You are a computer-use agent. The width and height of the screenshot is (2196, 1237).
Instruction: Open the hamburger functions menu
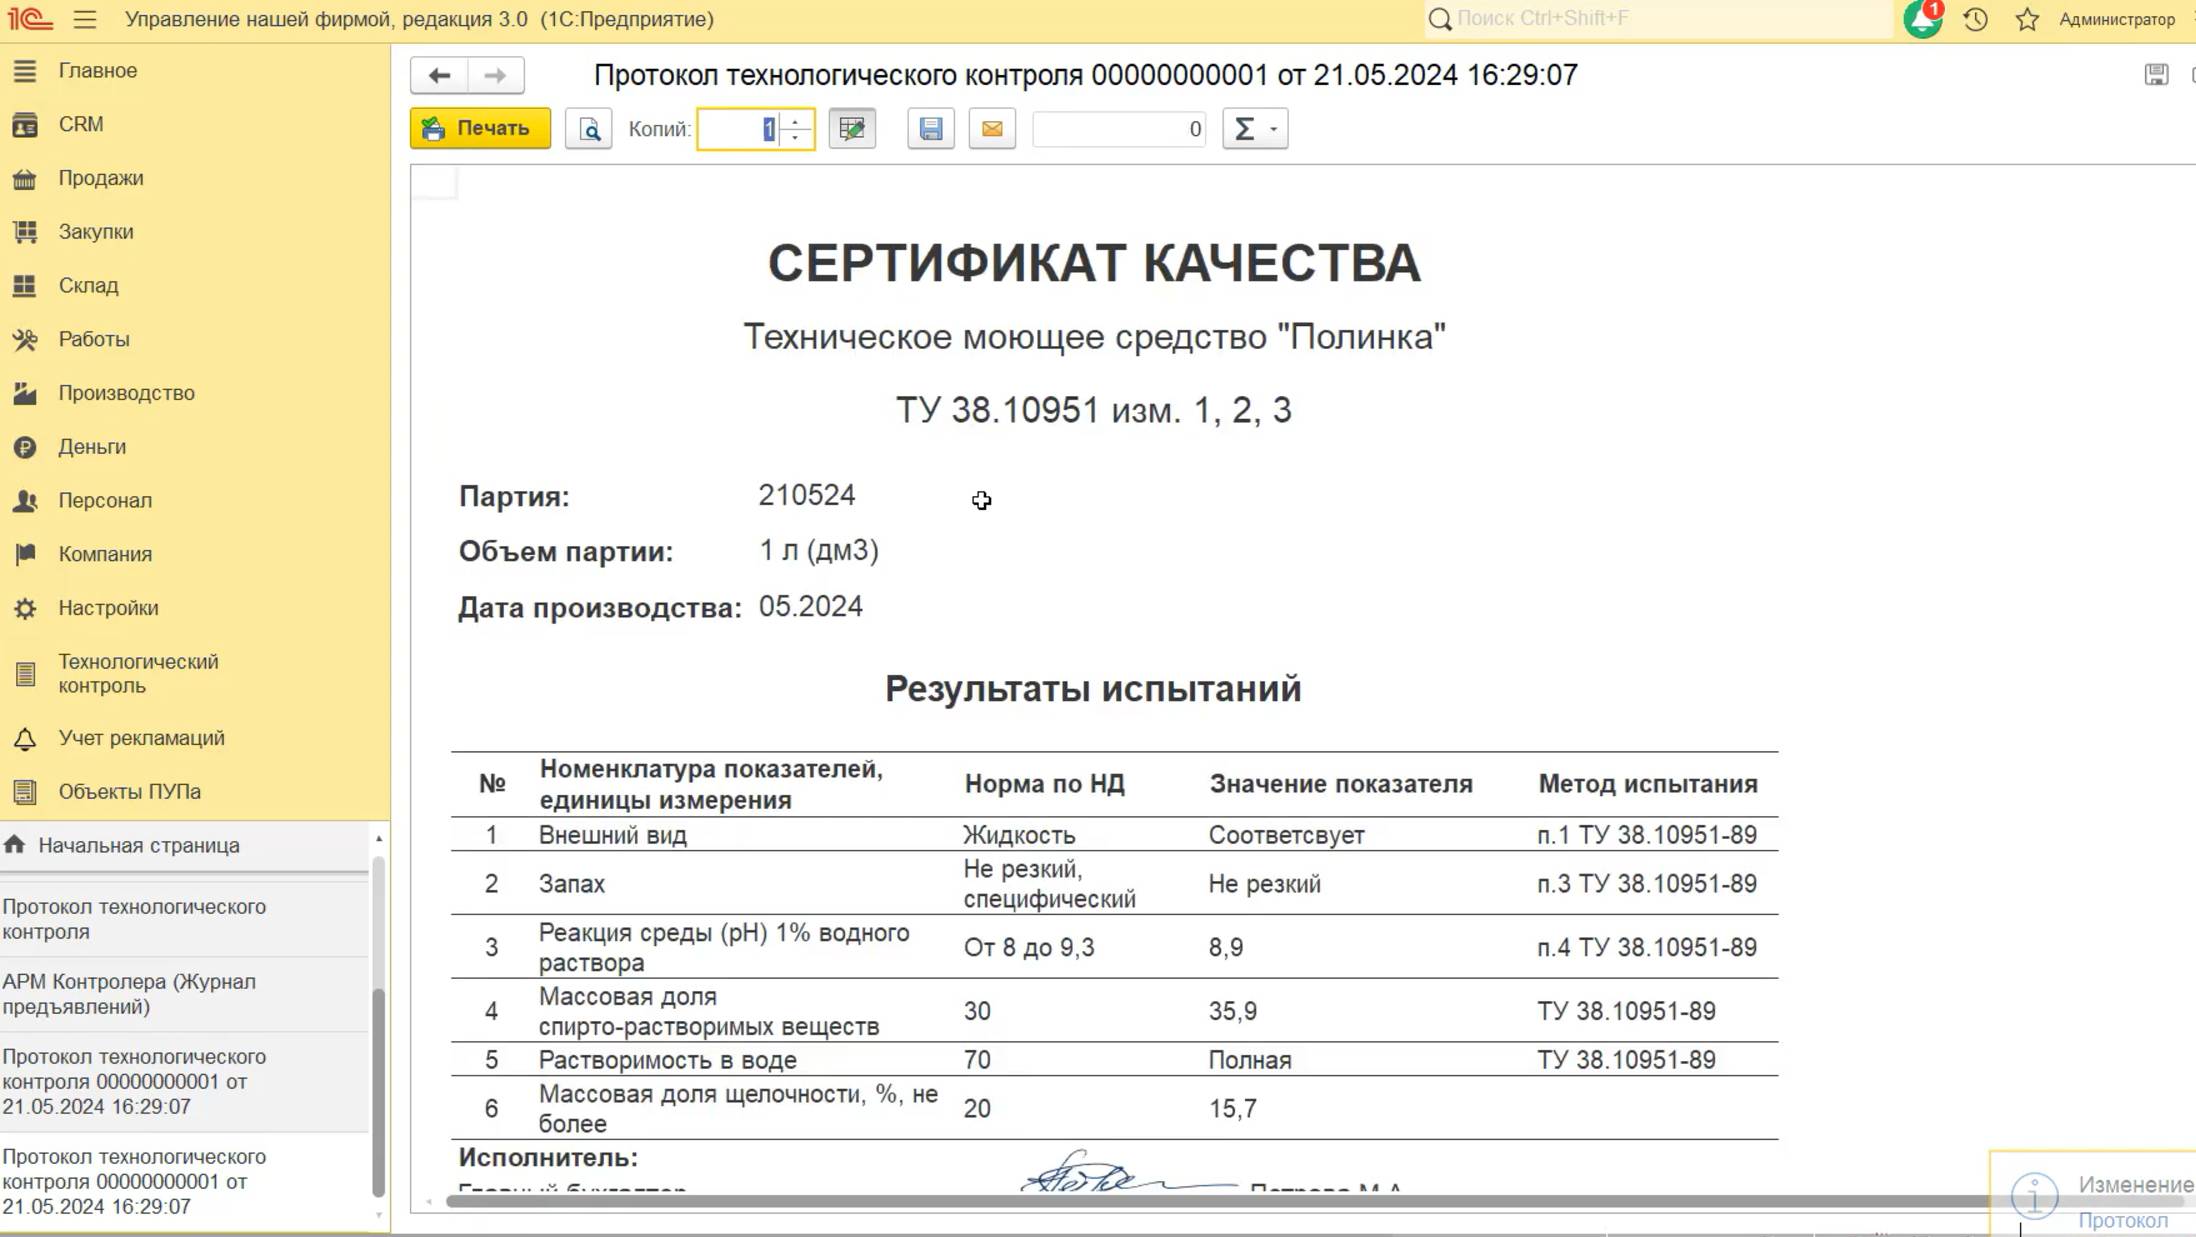click(x=85, y=19)
